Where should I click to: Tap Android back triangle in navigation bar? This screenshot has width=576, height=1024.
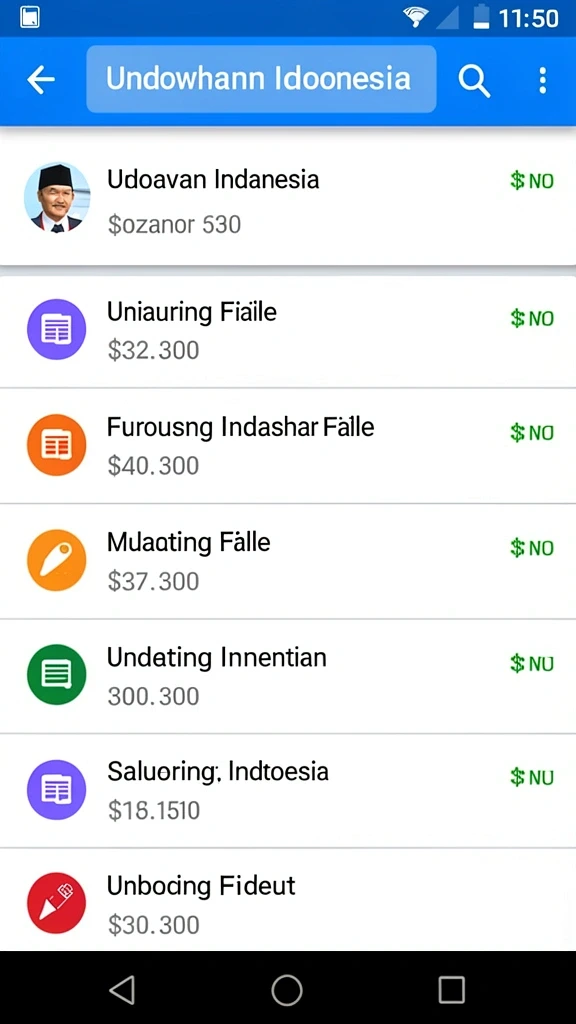[x=123, y=989]
